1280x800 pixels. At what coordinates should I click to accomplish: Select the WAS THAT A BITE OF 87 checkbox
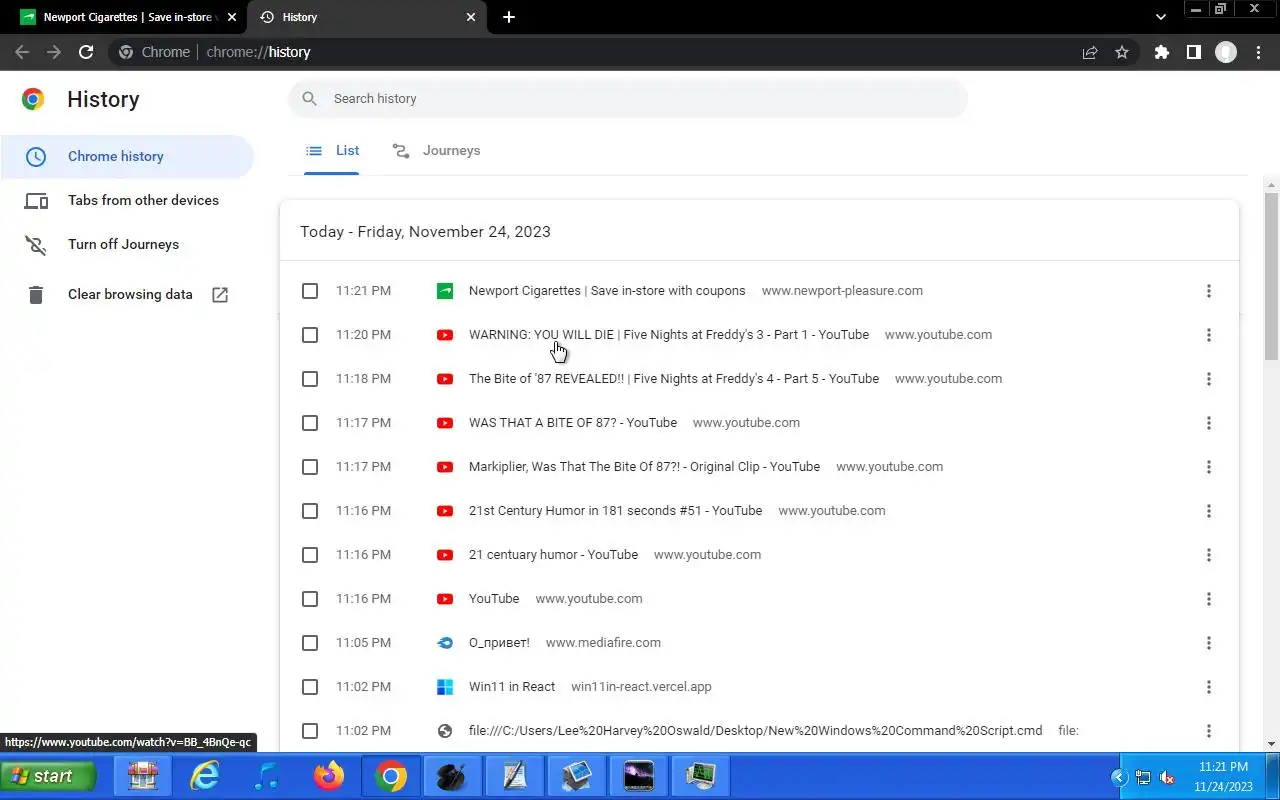pos(310,423)
